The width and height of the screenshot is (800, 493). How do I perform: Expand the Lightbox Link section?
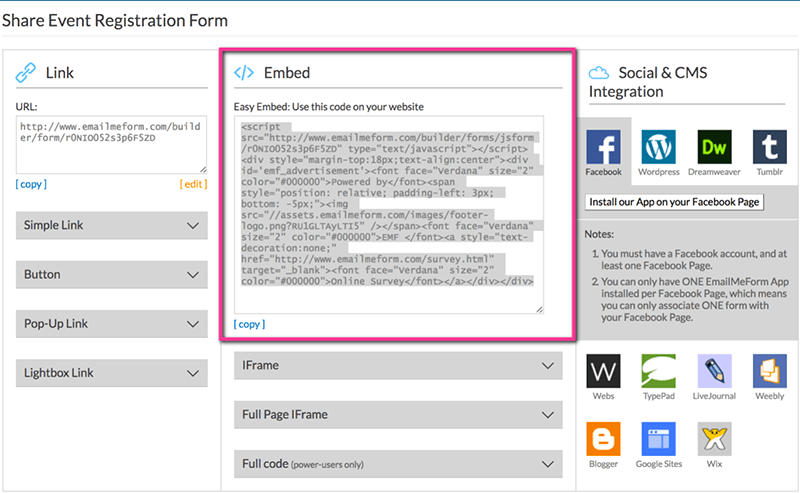coord(112,373)
